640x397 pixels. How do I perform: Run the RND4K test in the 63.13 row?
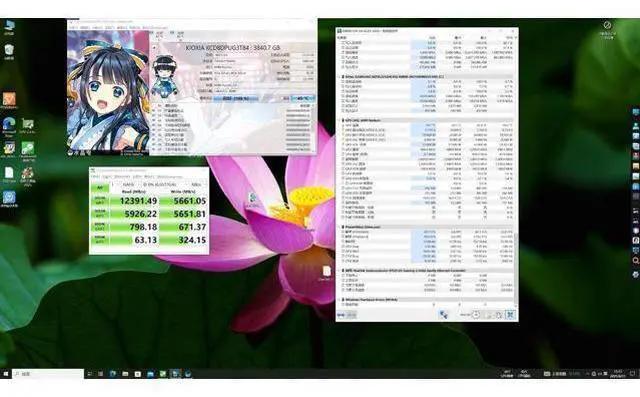coord(100,240)
